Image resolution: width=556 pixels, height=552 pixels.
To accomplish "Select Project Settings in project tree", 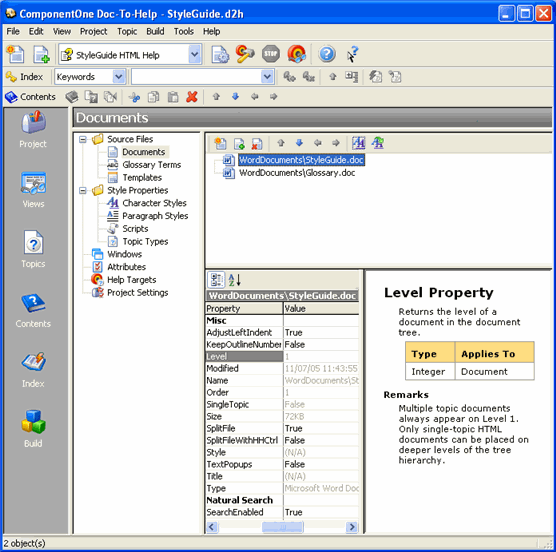I will [x=138, y=292].
